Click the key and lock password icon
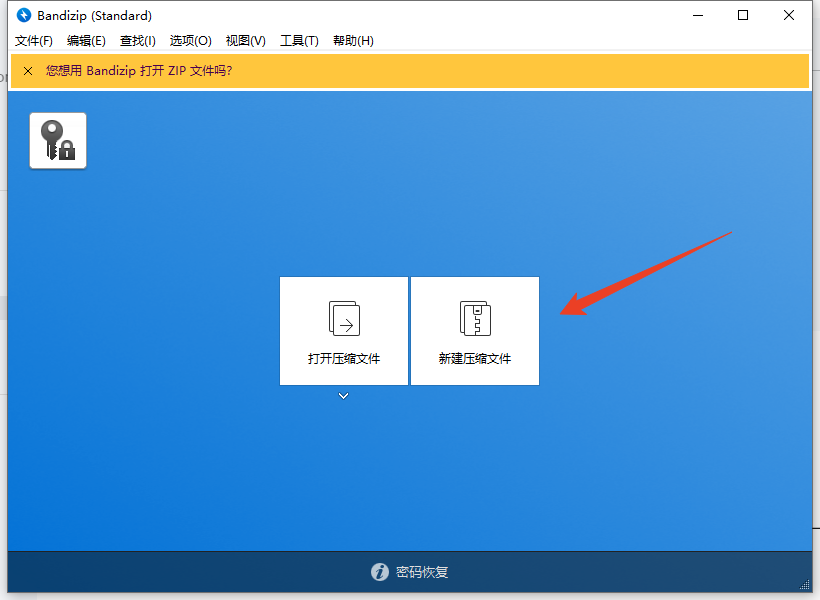Viewport: 820px width, 600px height. click(x=57, y=140)
